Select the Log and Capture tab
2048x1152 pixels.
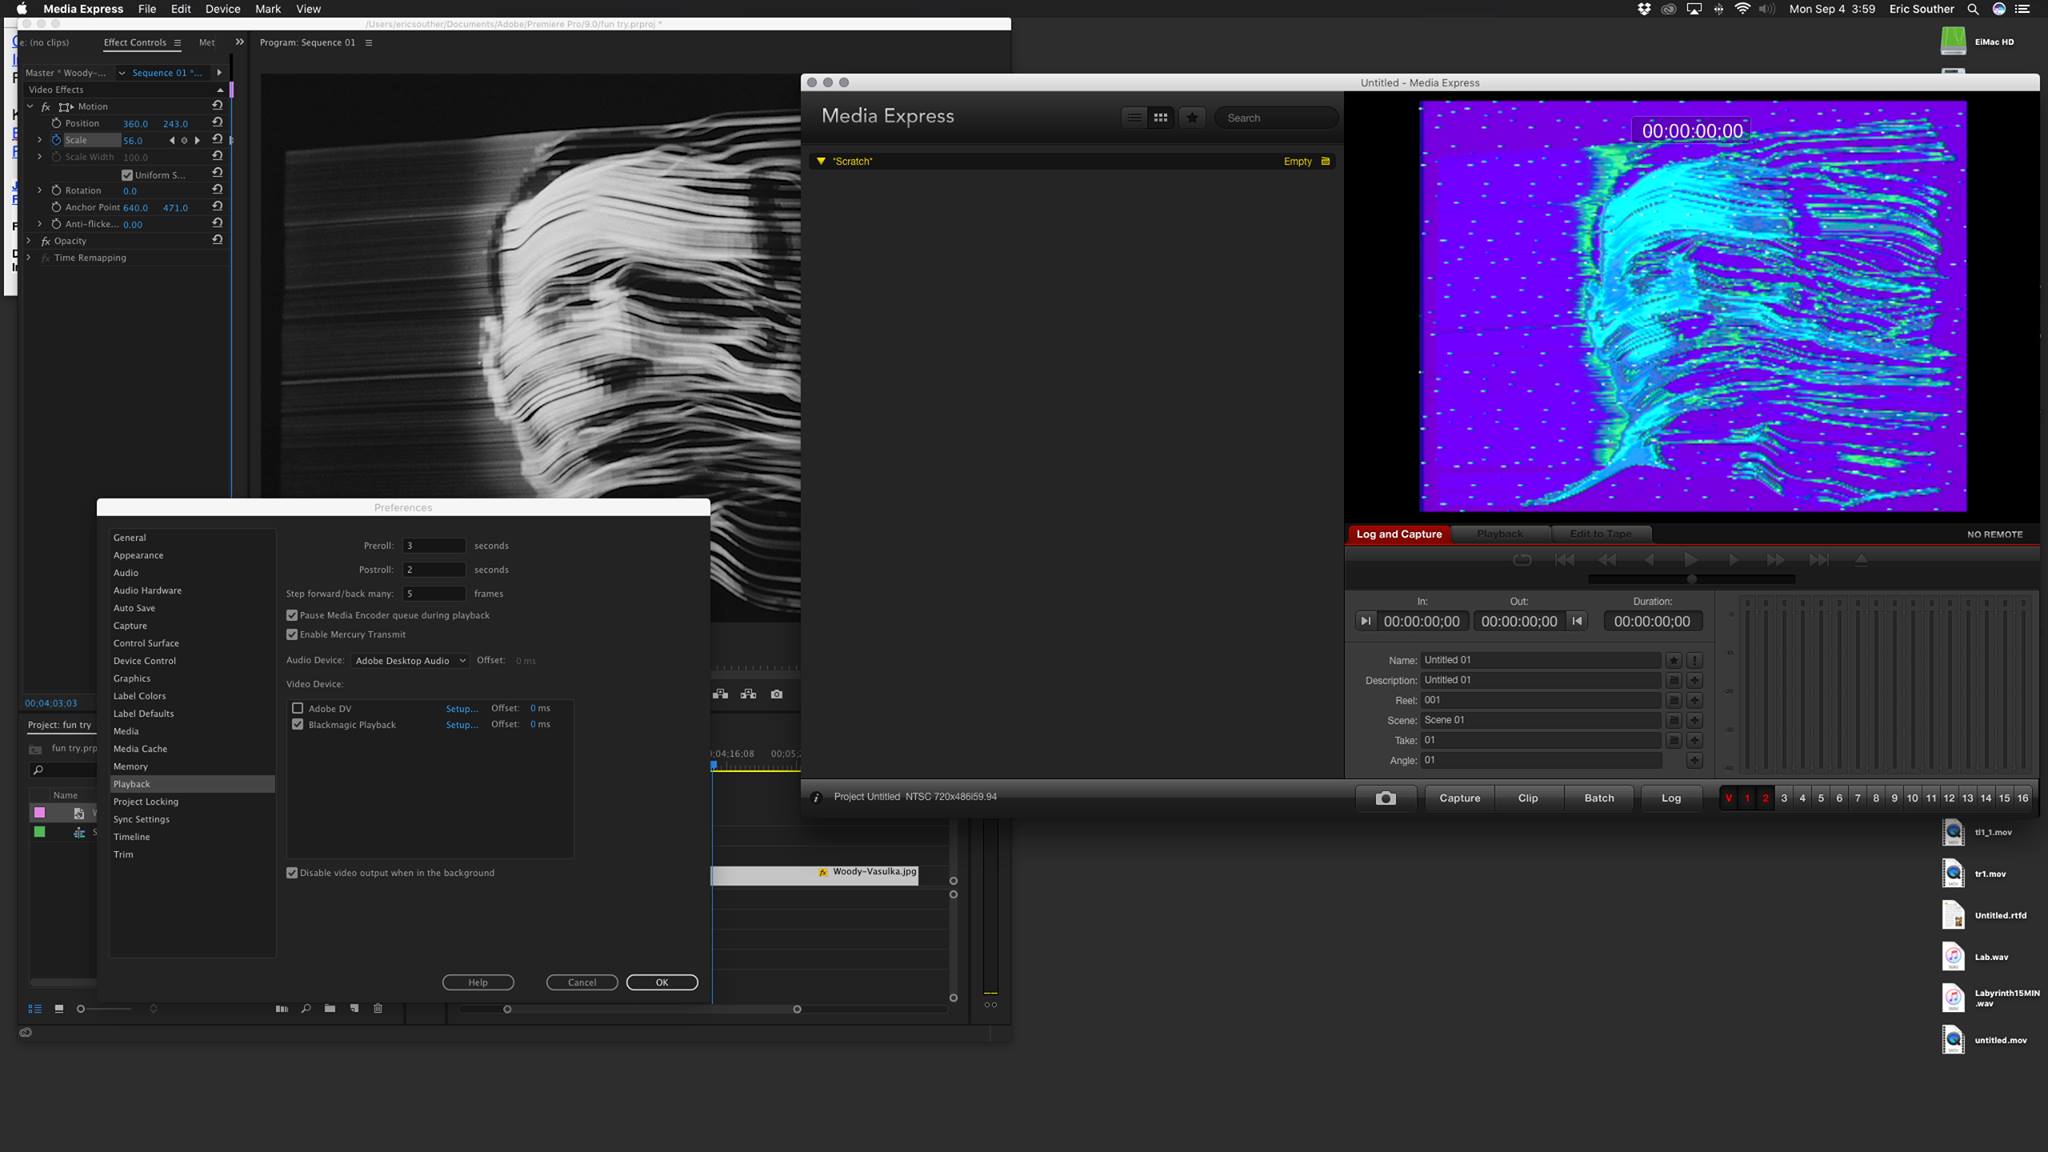click(1399, 534)
